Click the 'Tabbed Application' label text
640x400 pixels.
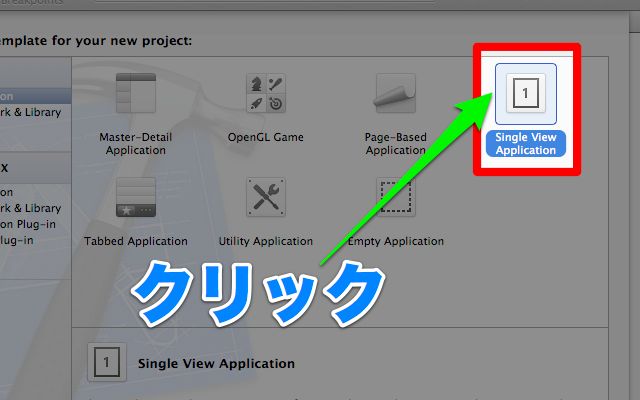(136, 241)
